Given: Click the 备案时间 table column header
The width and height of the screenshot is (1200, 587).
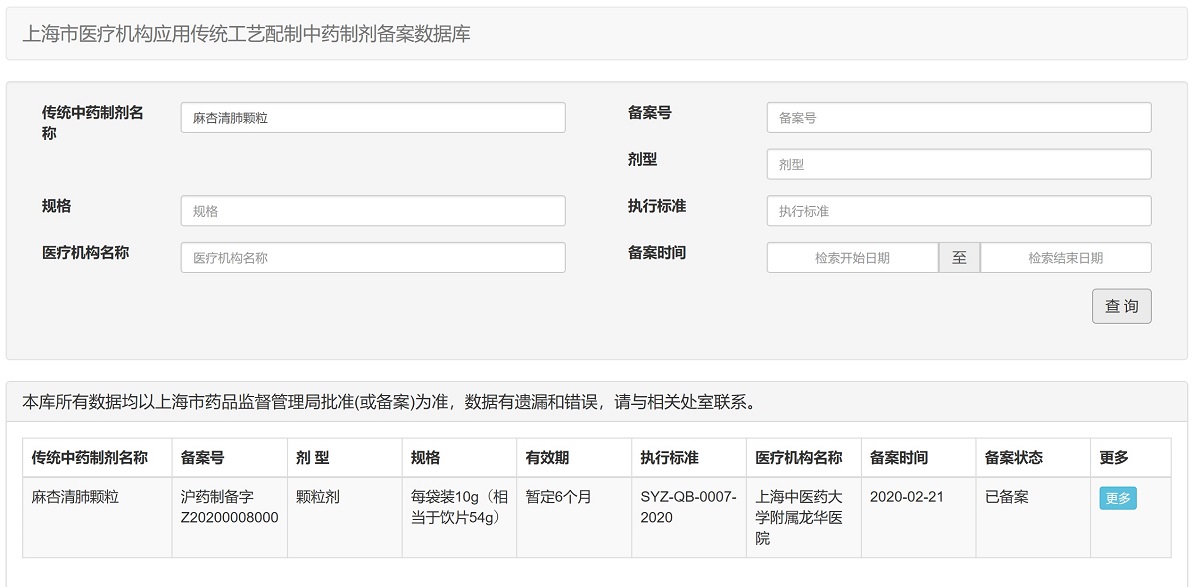Looking at the screenshot, I should click(898, 458).
